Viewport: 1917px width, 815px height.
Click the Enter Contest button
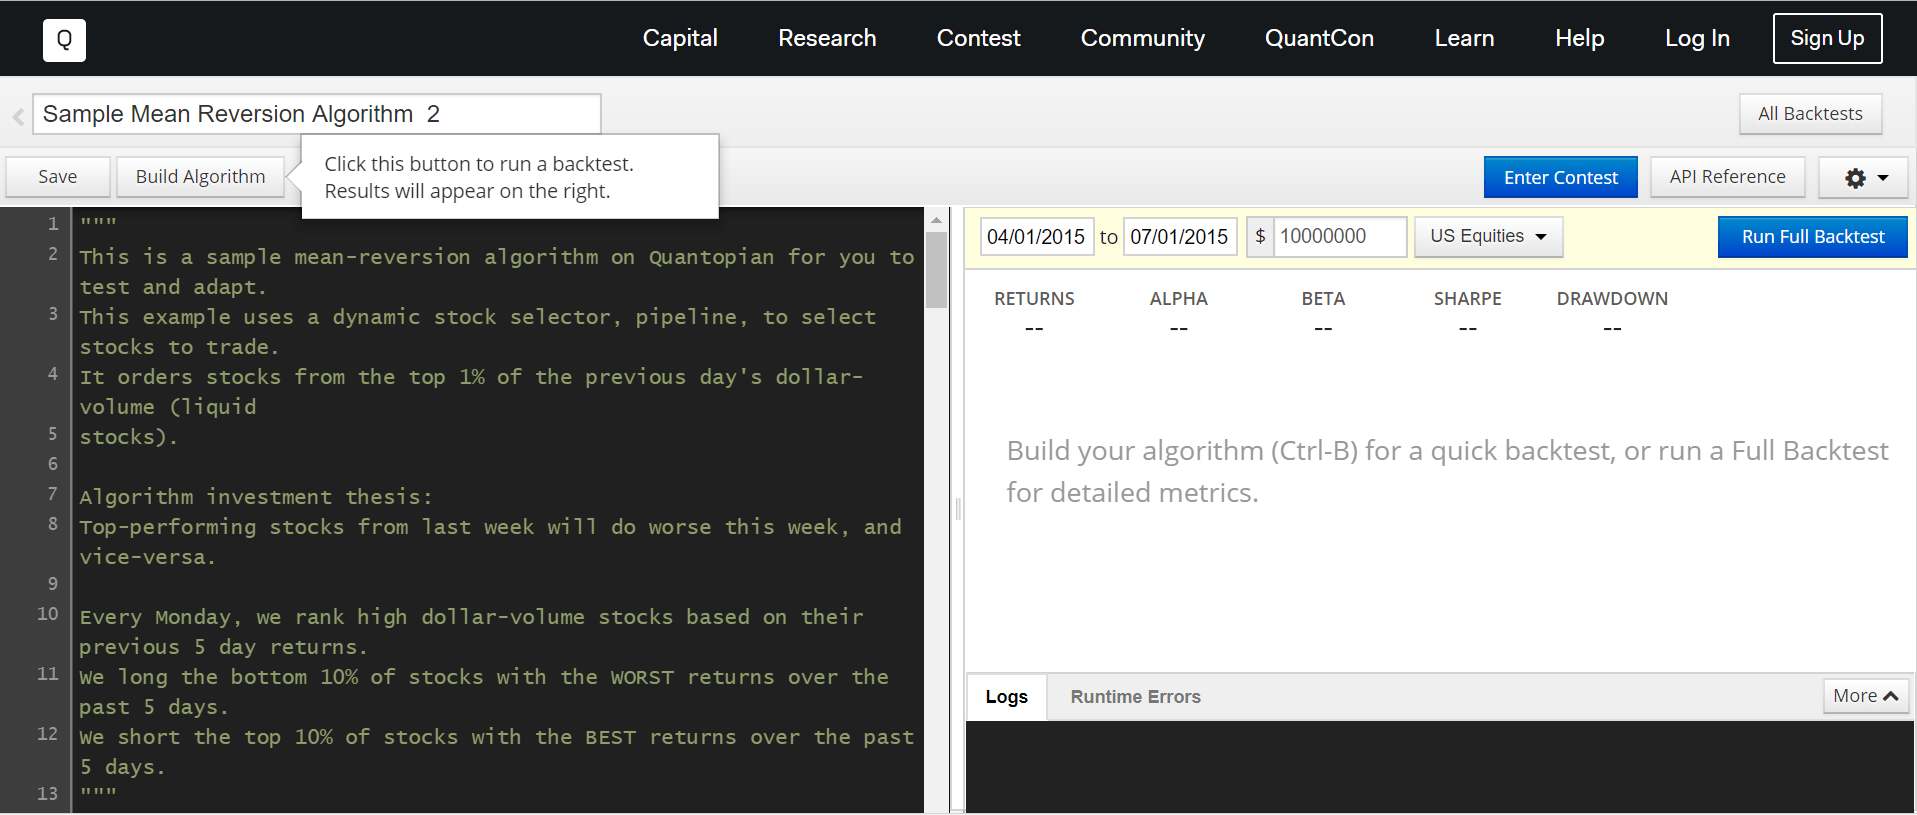click(x=1560, y=177)
